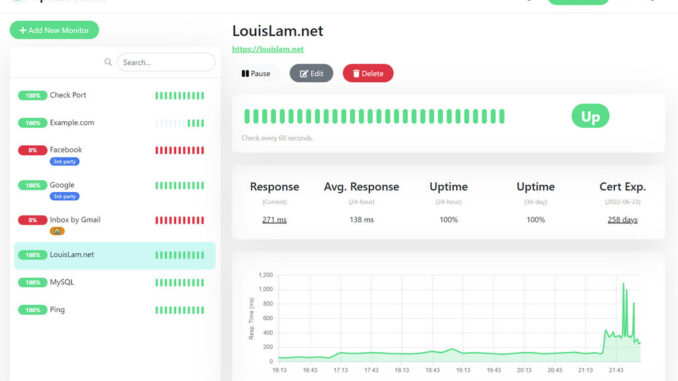This screenshot has height=381, width=678.
Task: Click the response time chart spike
Action: click(623, 309)
